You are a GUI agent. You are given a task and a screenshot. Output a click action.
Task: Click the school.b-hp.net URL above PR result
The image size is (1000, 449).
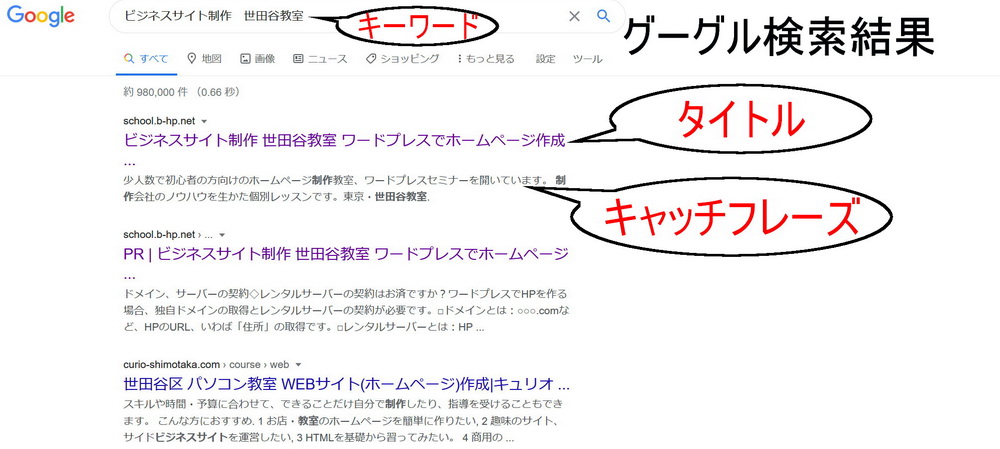pos(159,234)
